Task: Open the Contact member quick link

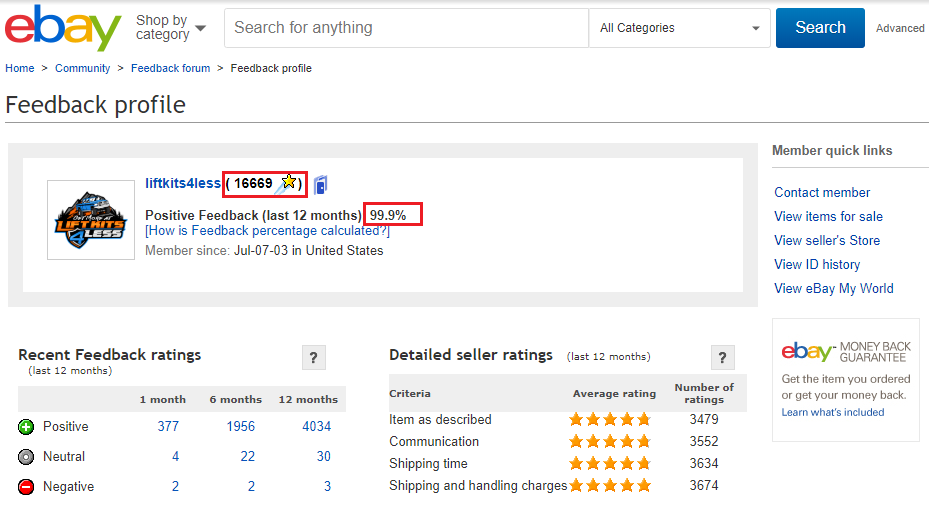Action: 822,193
